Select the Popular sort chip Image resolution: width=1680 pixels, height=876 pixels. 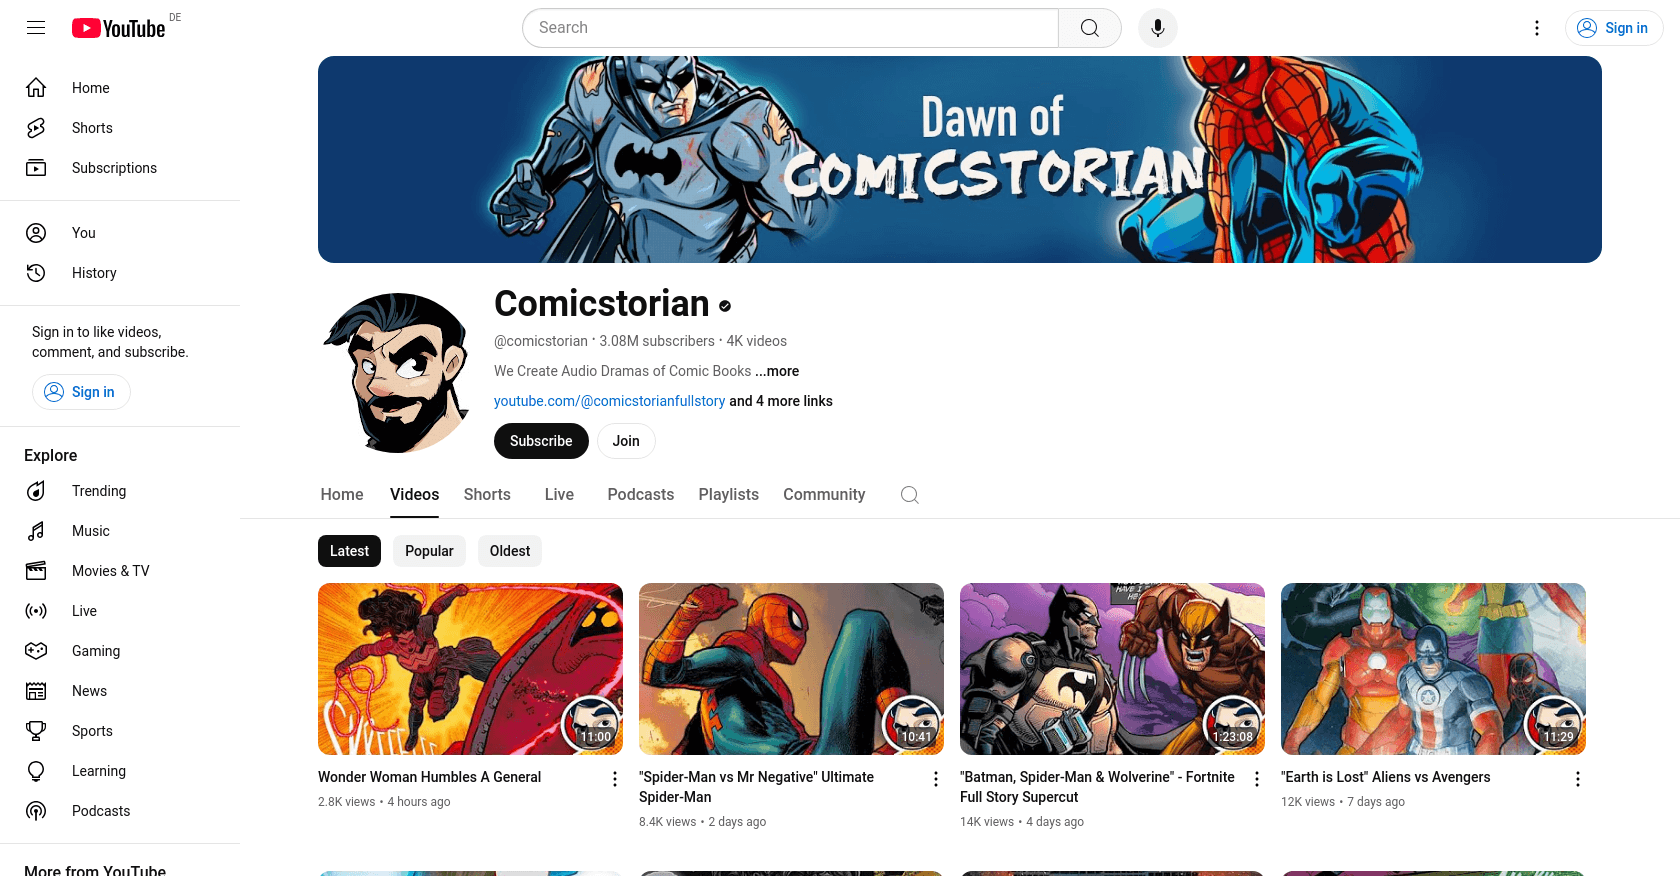[x=429, y=551]
